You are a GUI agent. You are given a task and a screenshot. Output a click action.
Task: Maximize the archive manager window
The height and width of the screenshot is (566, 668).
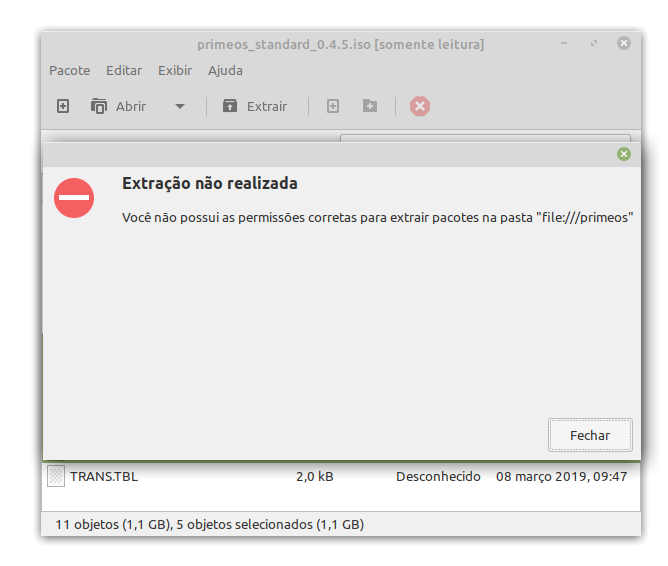click(594, 44)
